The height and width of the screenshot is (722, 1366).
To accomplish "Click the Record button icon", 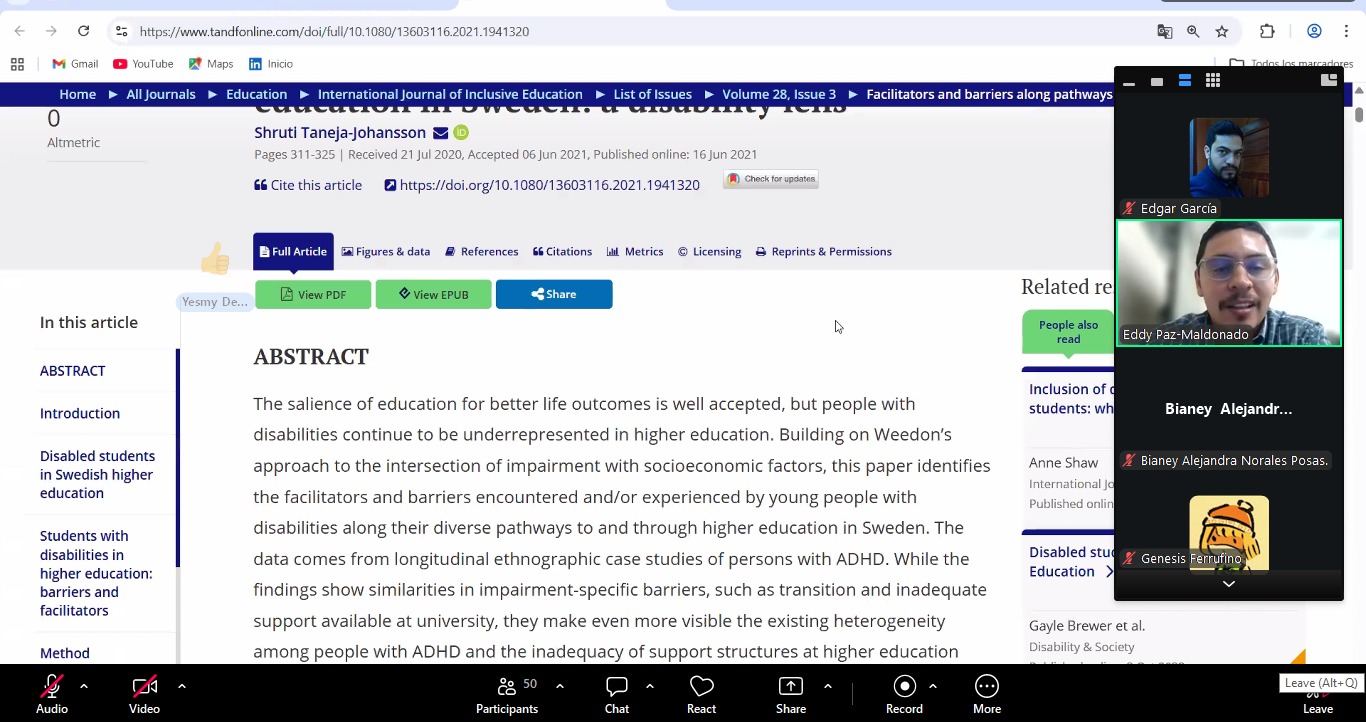I will pyautogui.click(x=904, y=687).
